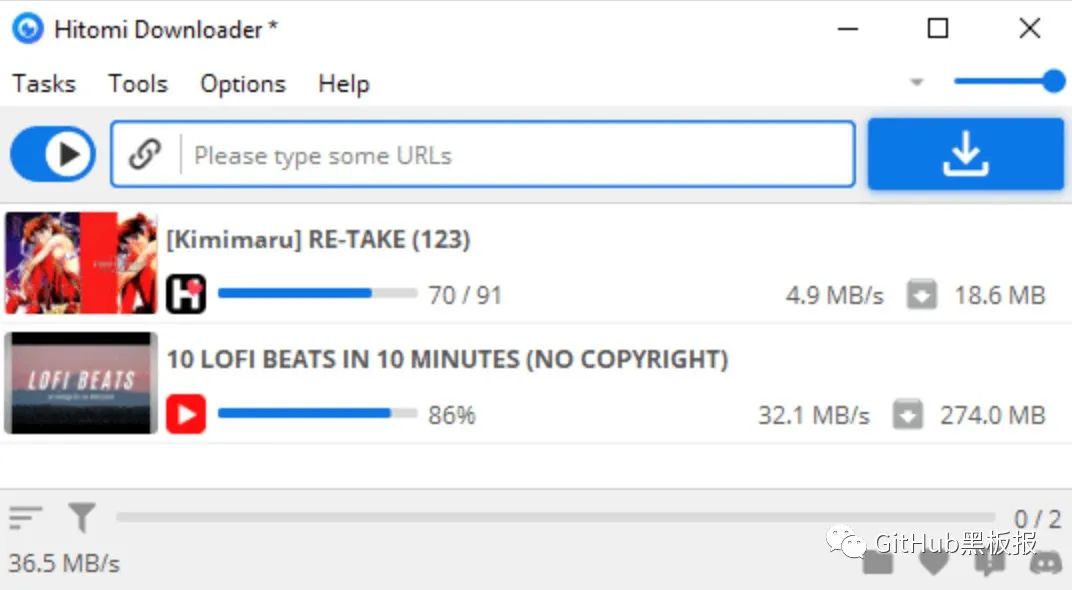Open the Options menu
Image resolution: width=1072 pixels, height=590 pixels.
[243, 83]
